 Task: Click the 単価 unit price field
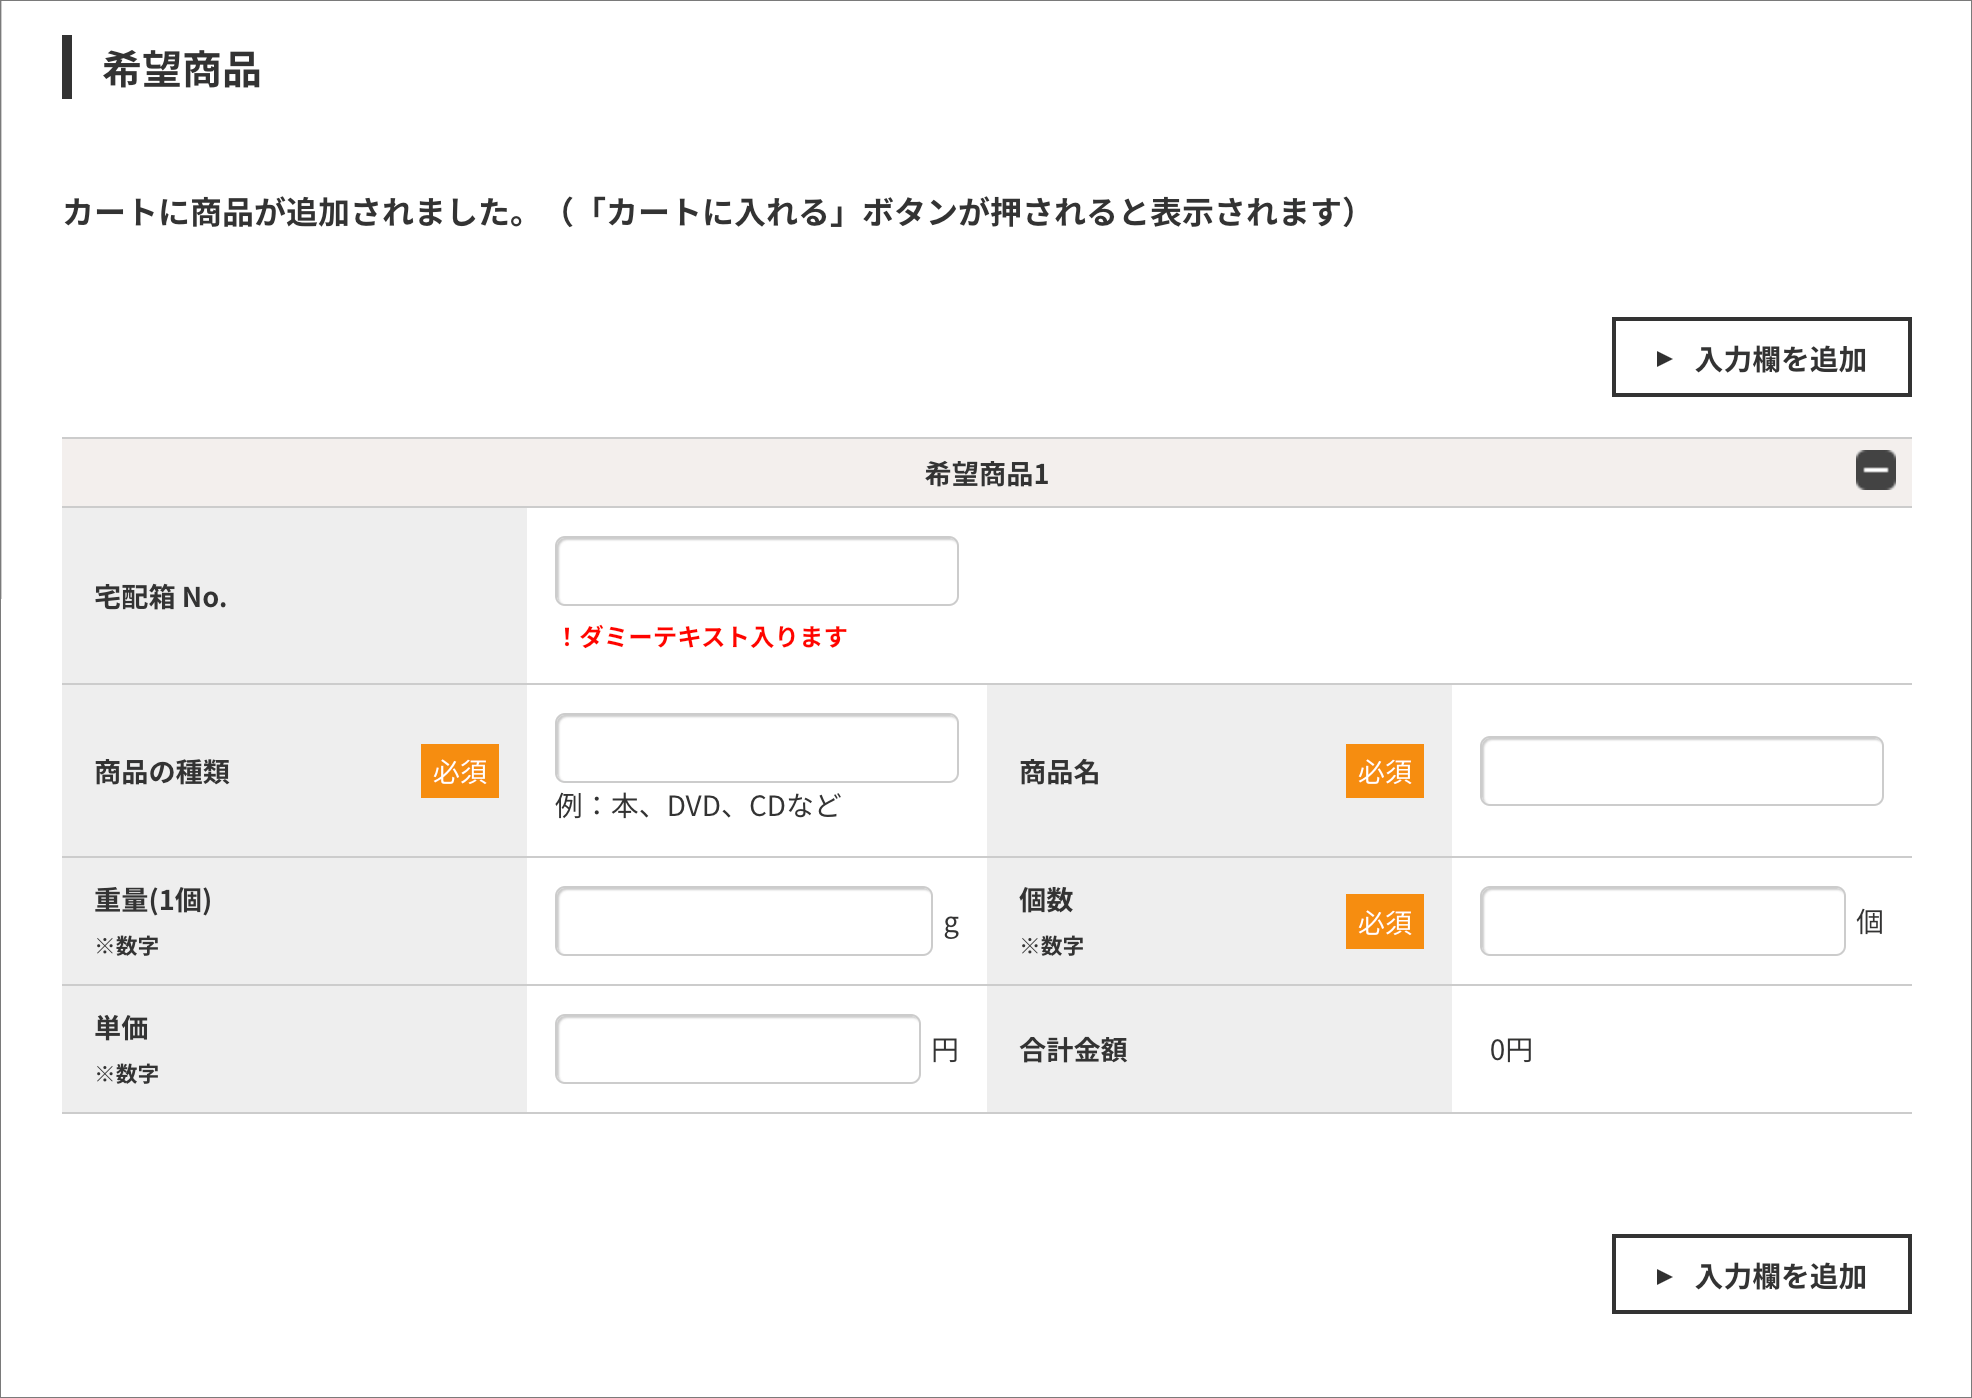(x=737, y=1049)
